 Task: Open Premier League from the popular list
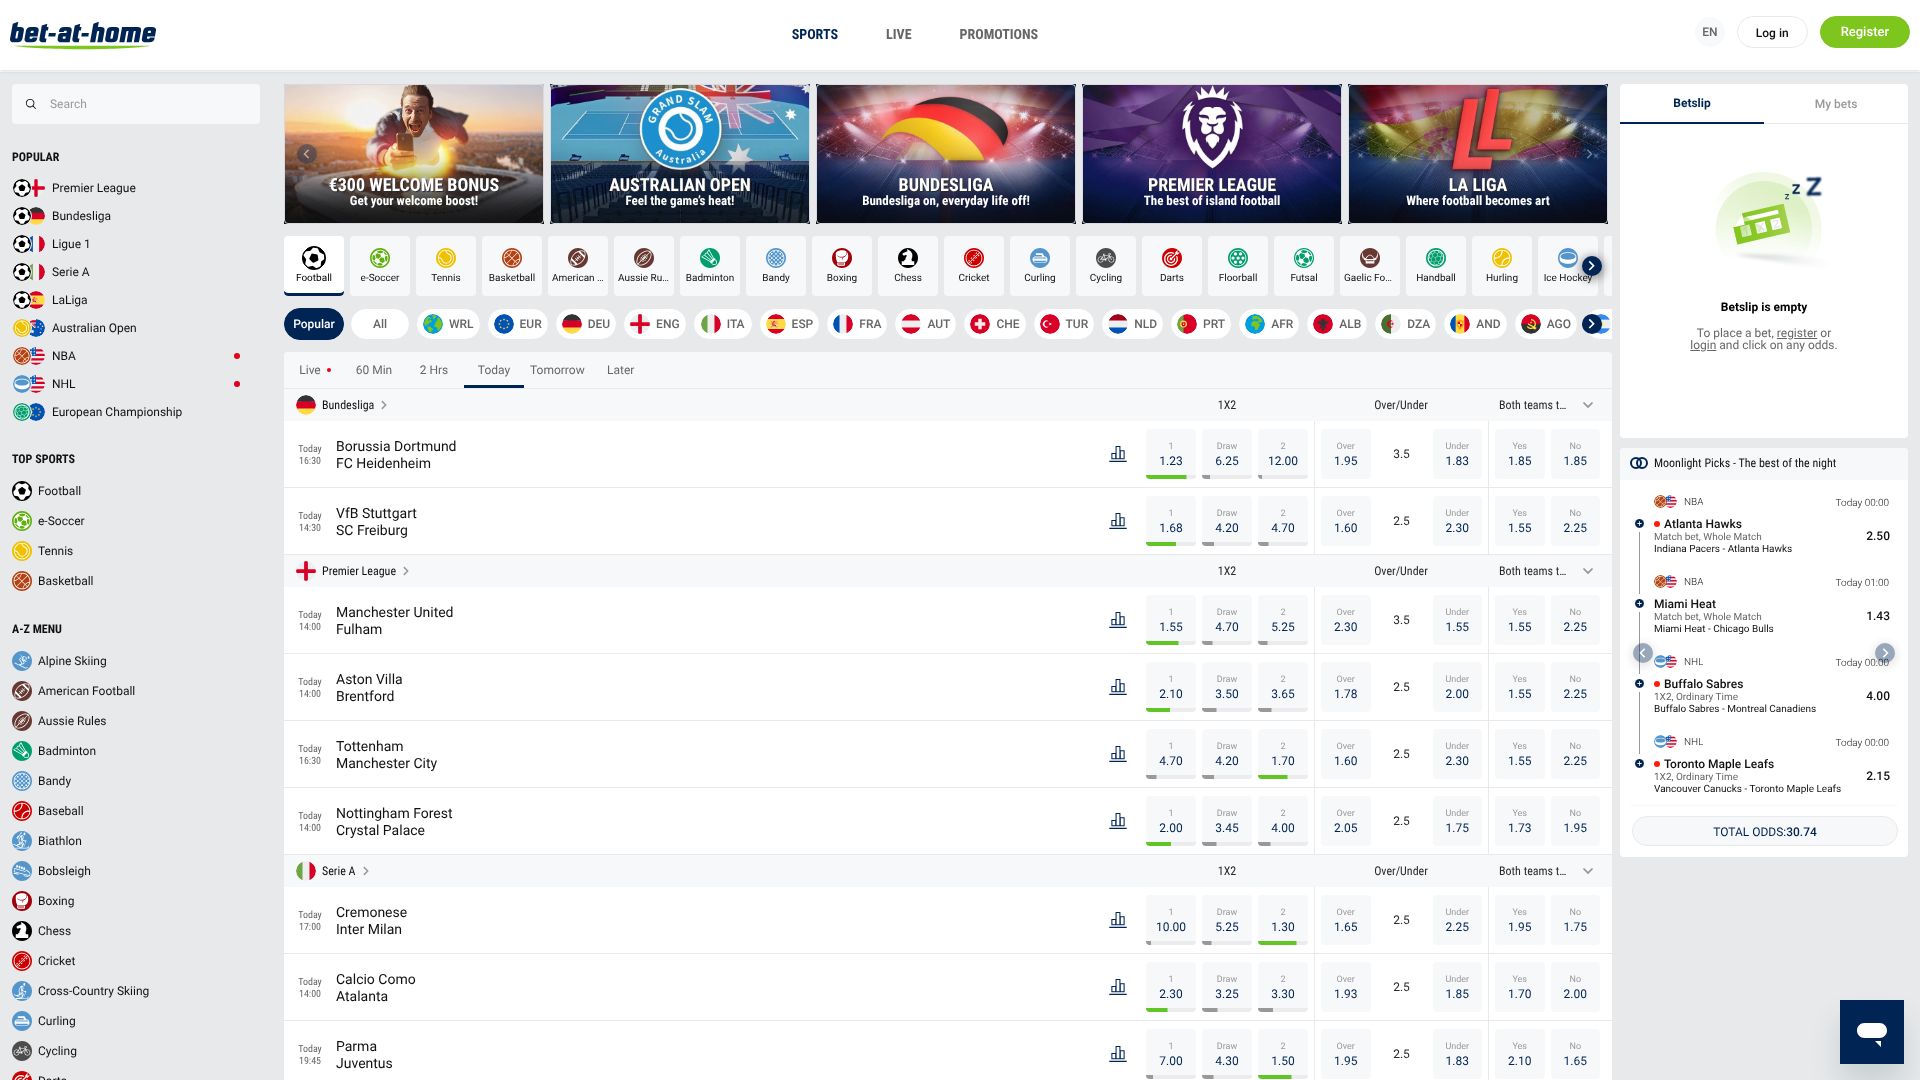(x=93, y=188)
